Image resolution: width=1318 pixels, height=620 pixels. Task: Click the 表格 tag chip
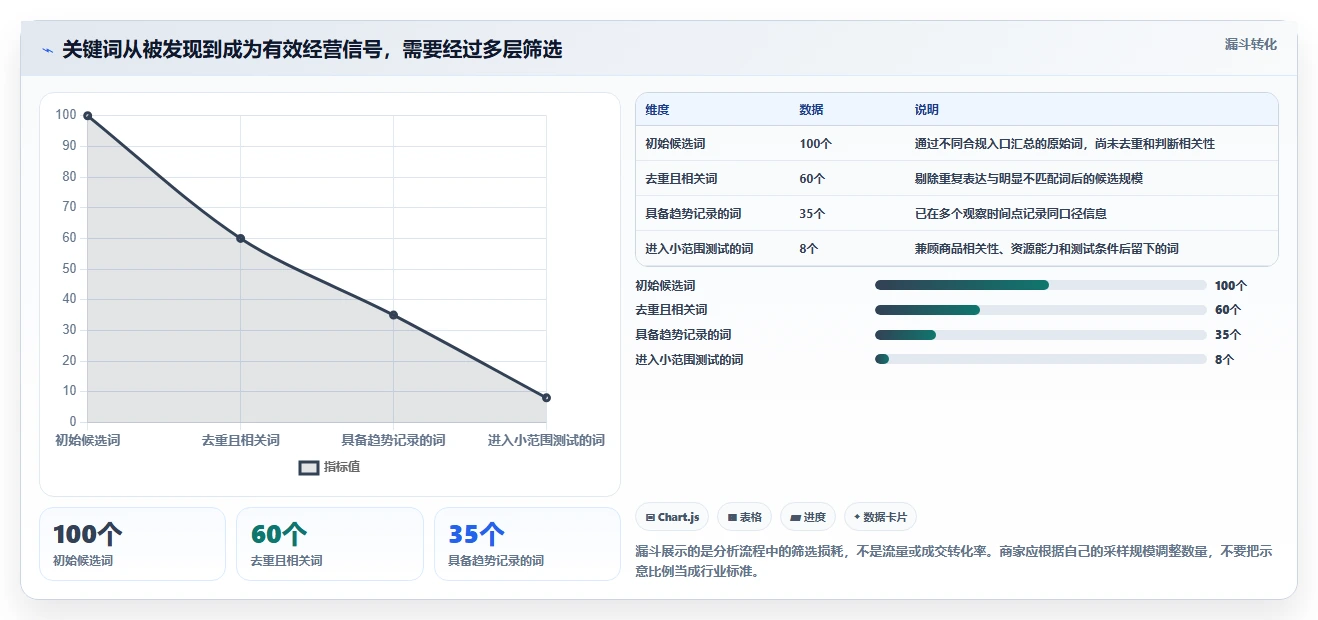[x=744, y=517]
